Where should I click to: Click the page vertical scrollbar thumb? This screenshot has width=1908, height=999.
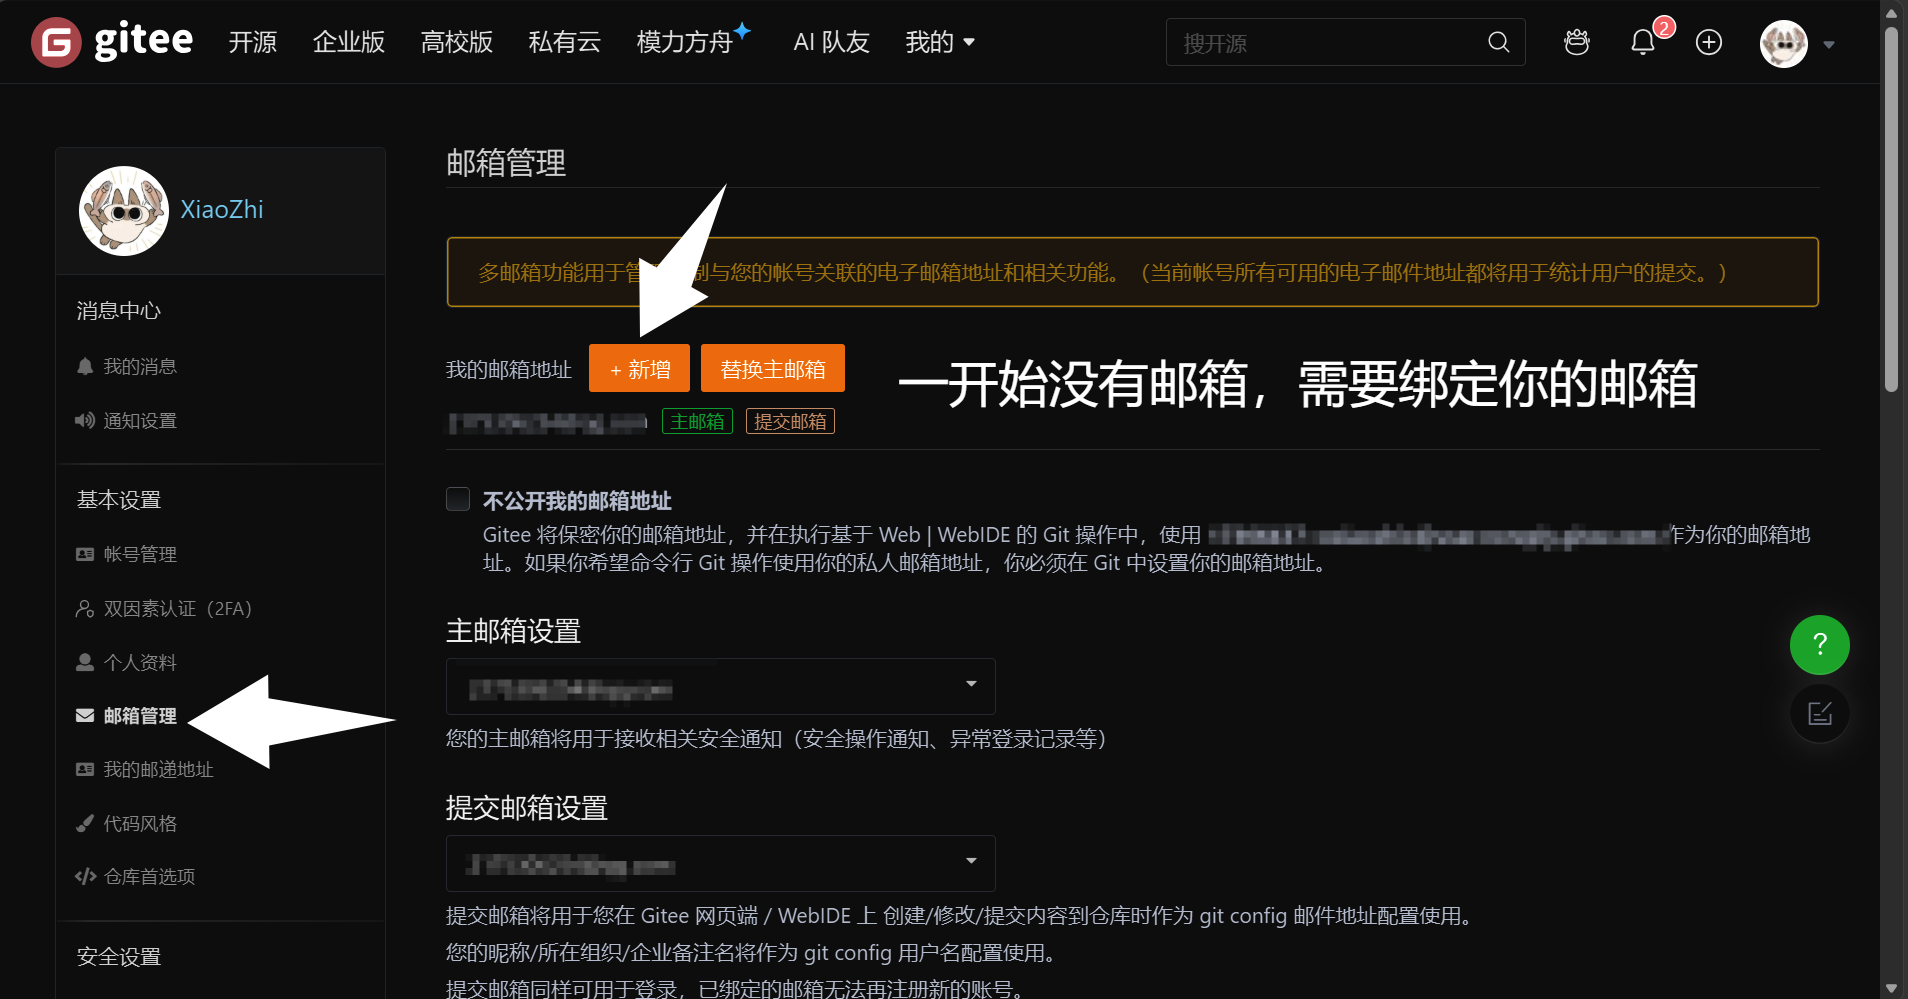[1891, 210]
